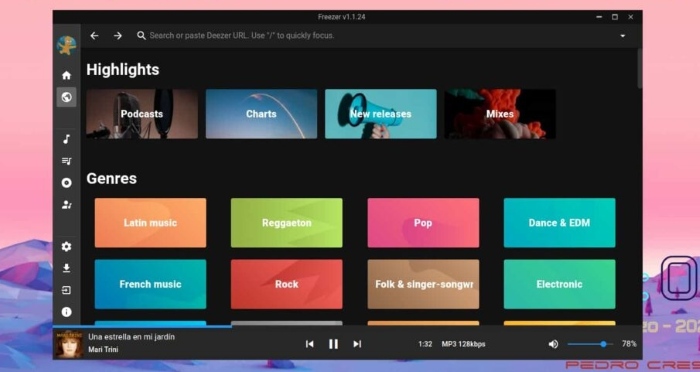Choose the Reggaeton genre
Viewport: 700px width, 372px height.
click(x=287, y=223)
